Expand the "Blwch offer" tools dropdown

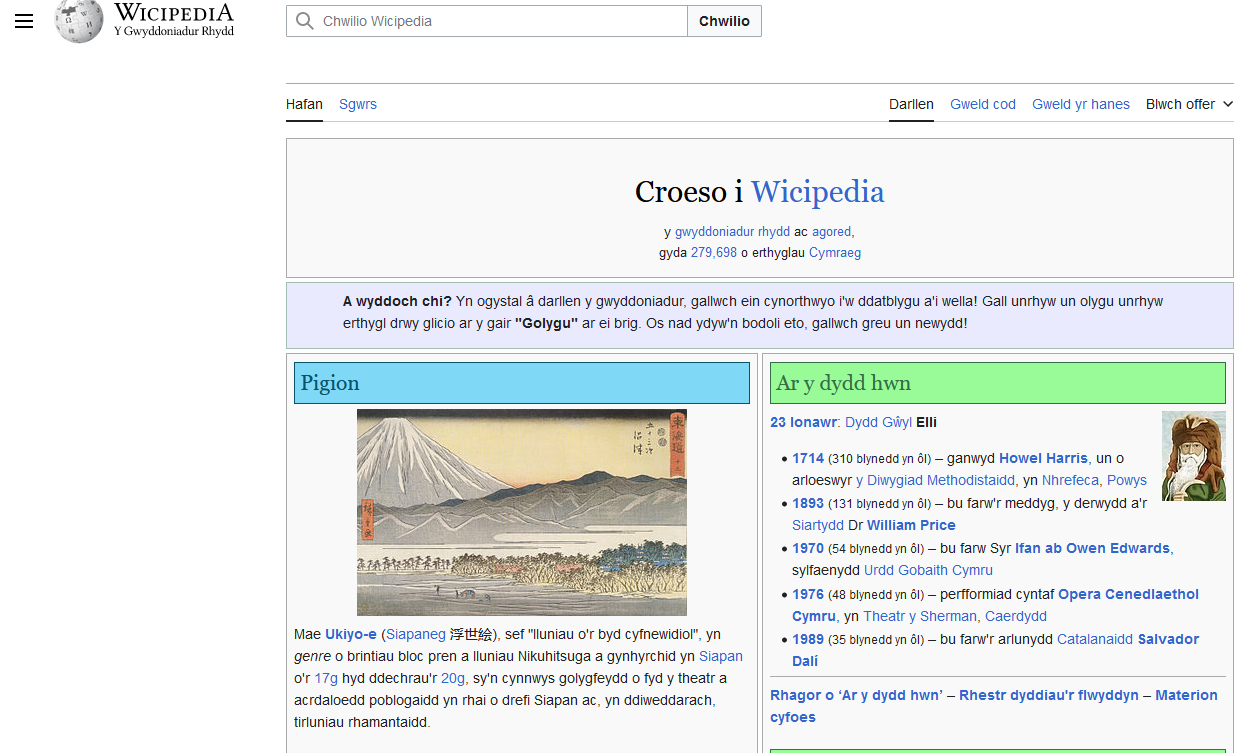(x=1189, y=104)
